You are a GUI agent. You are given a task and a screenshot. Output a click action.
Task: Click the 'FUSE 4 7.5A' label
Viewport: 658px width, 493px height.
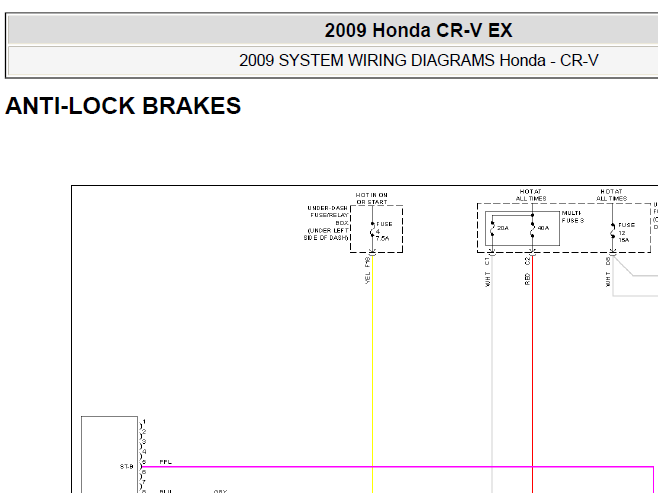pos(384,231)
